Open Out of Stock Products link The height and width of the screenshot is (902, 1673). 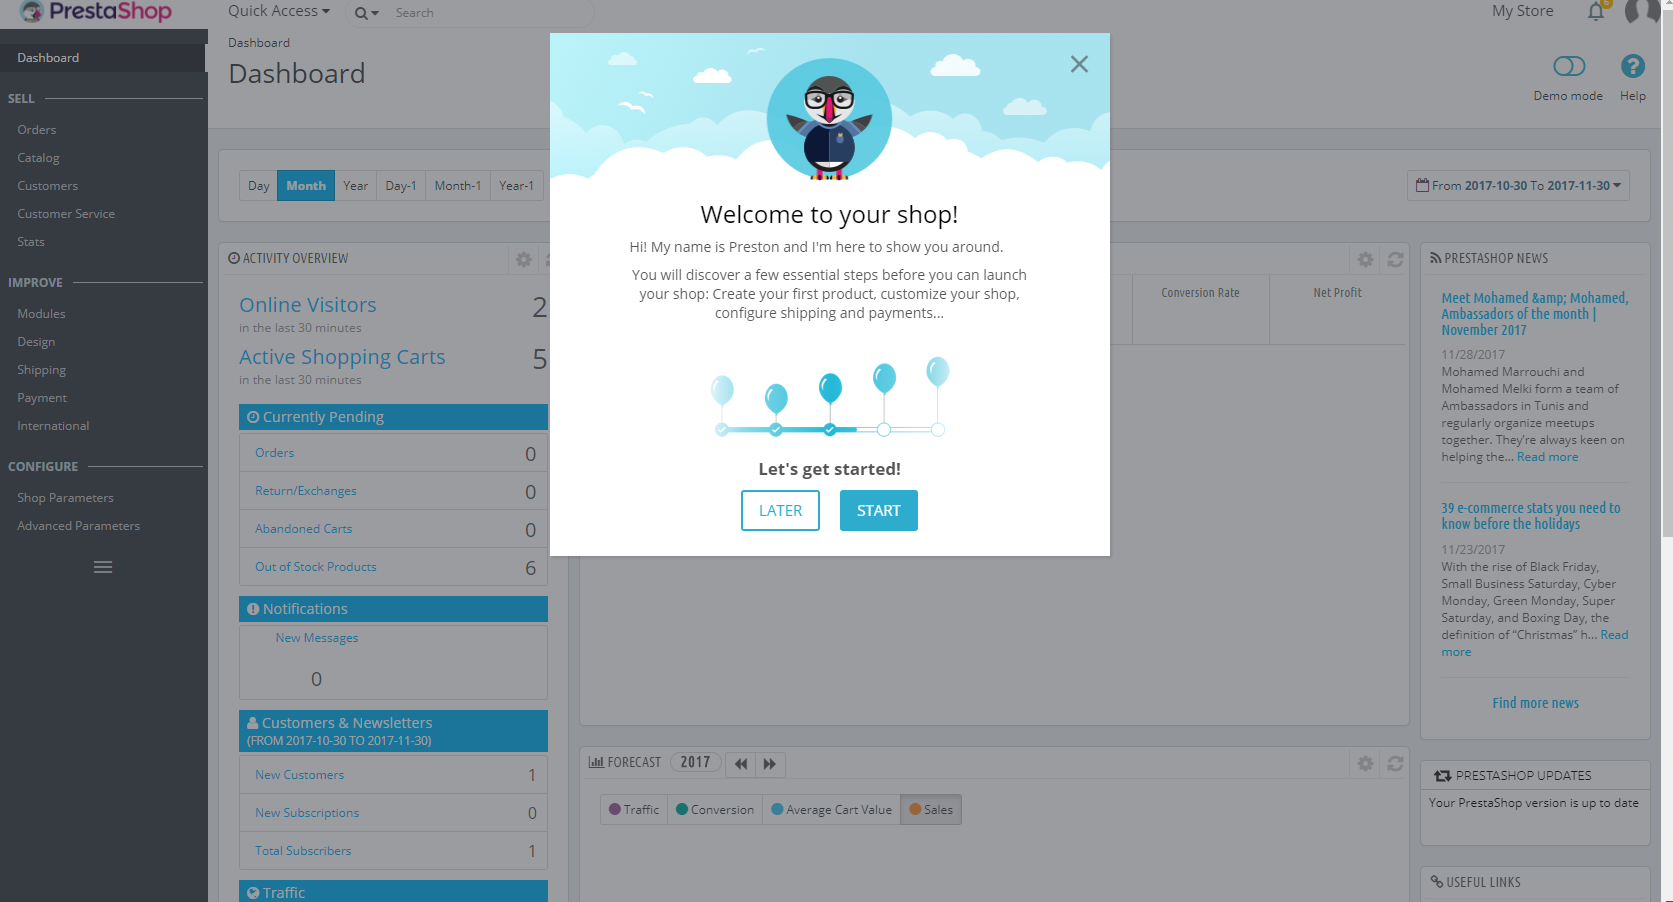[316, 567]
